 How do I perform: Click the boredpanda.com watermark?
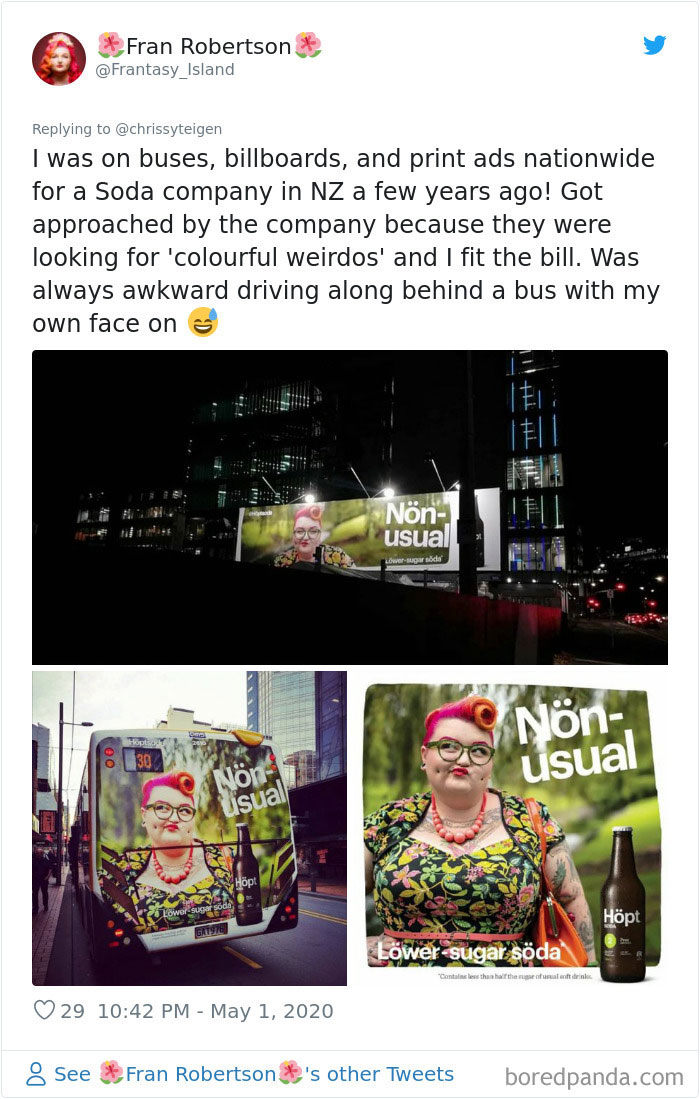(594, 1077)
